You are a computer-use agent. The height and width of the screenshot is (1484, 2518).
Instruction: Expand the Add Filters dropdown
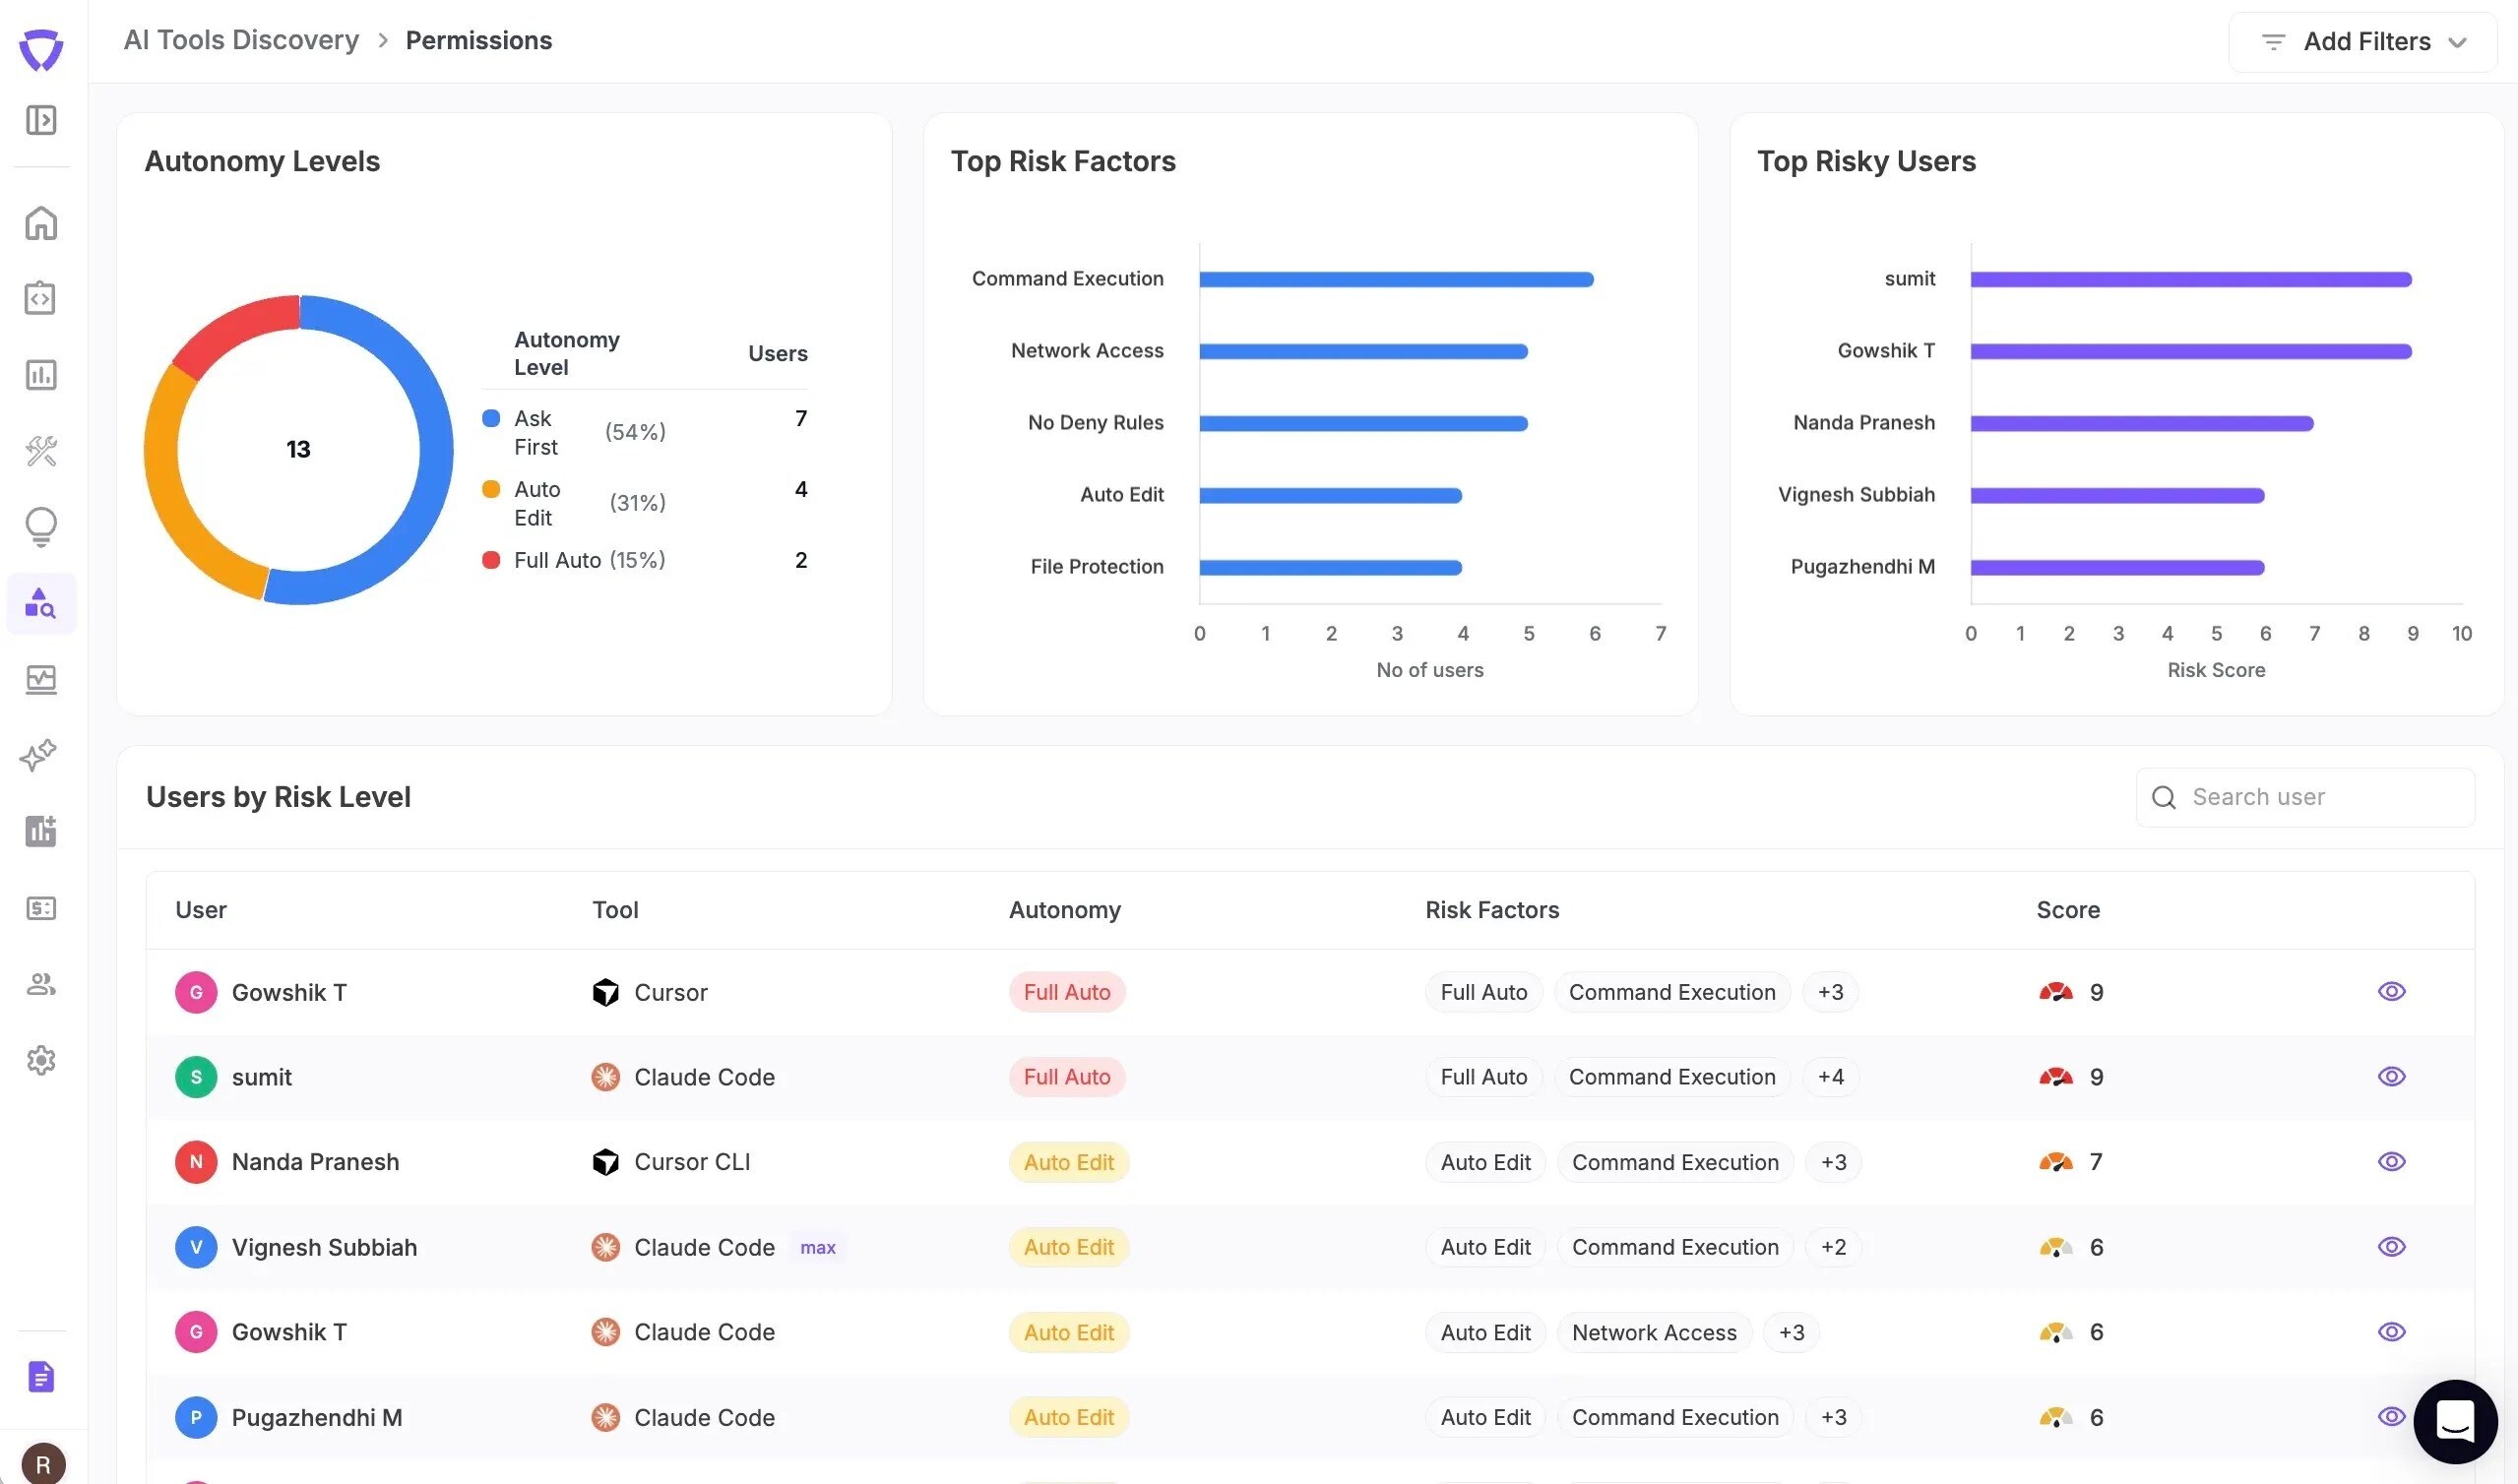point(2364,42)
